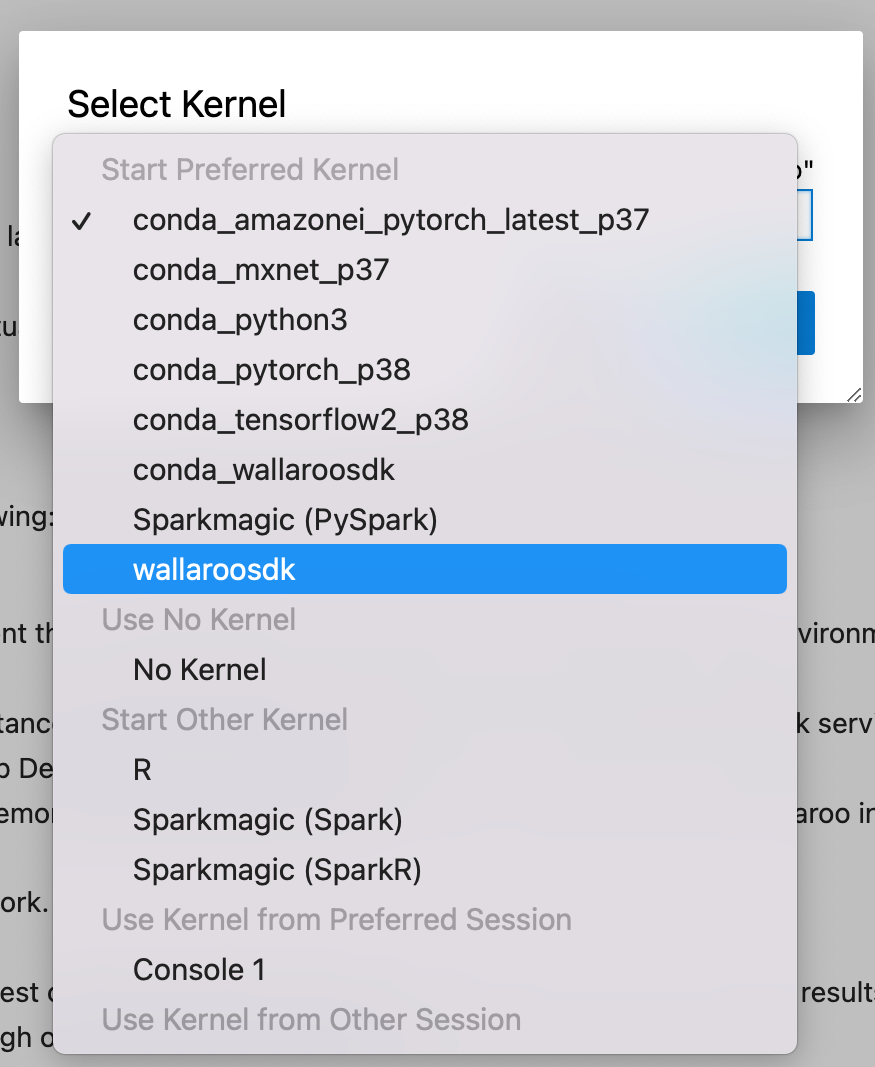Choose conda_mxnet_p37 from the kernel list

point(260,270)
